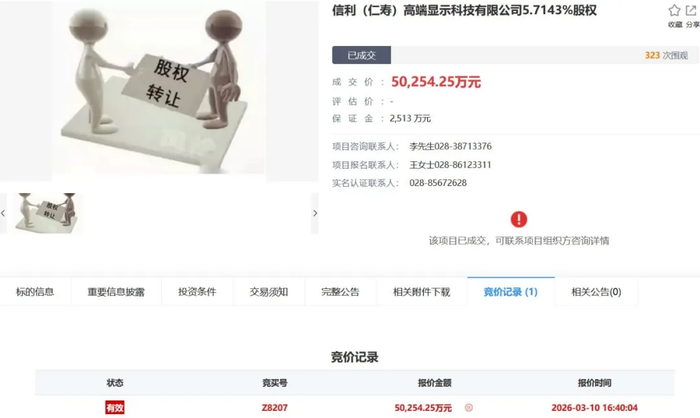Open the 投资条件 tab

tap(197, 292)
